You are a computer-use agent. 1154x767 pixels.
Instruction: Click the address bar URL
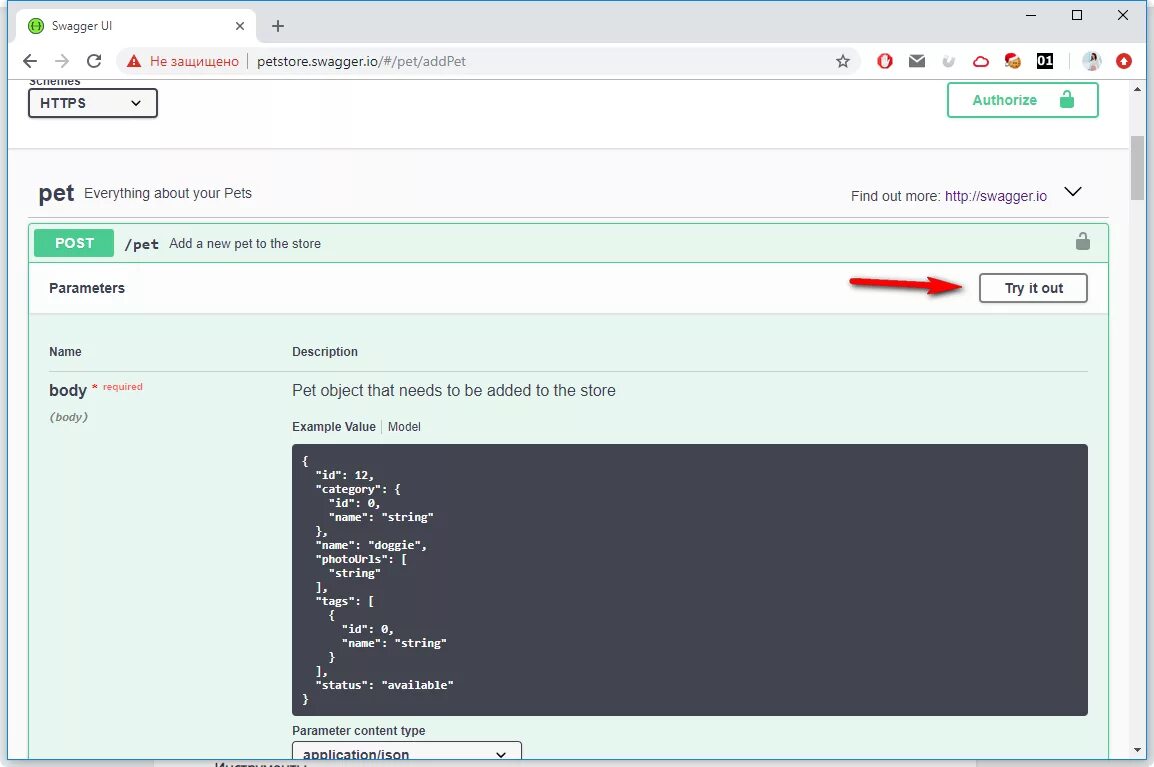click(x=361, y=61)
